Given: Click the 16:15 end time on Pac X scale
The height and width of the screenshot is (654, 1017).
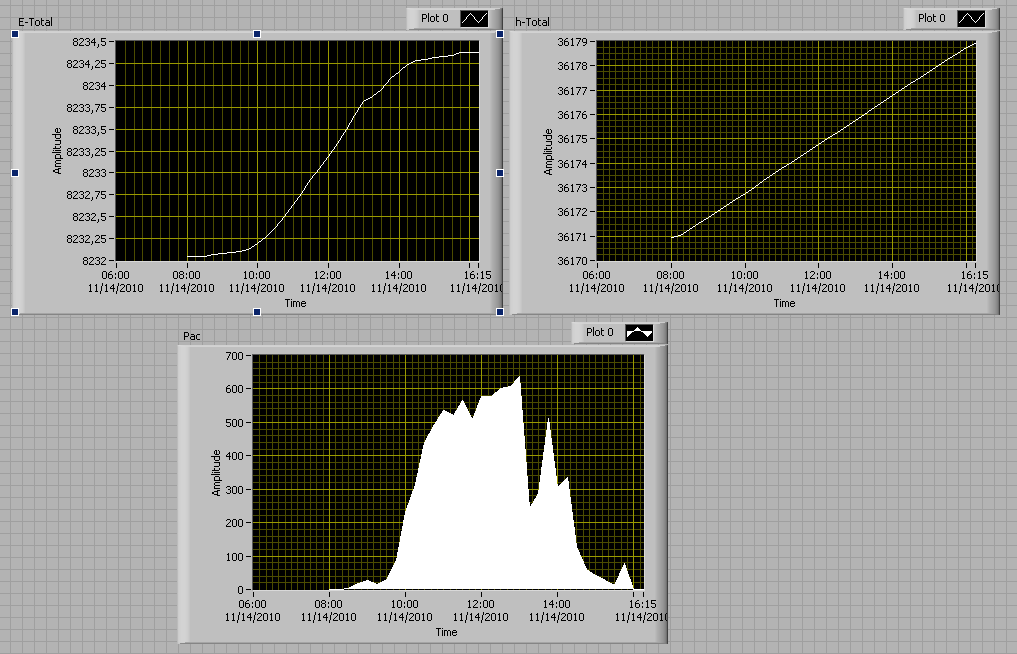Looking at the screenshot, I should (x=643, y=604).
